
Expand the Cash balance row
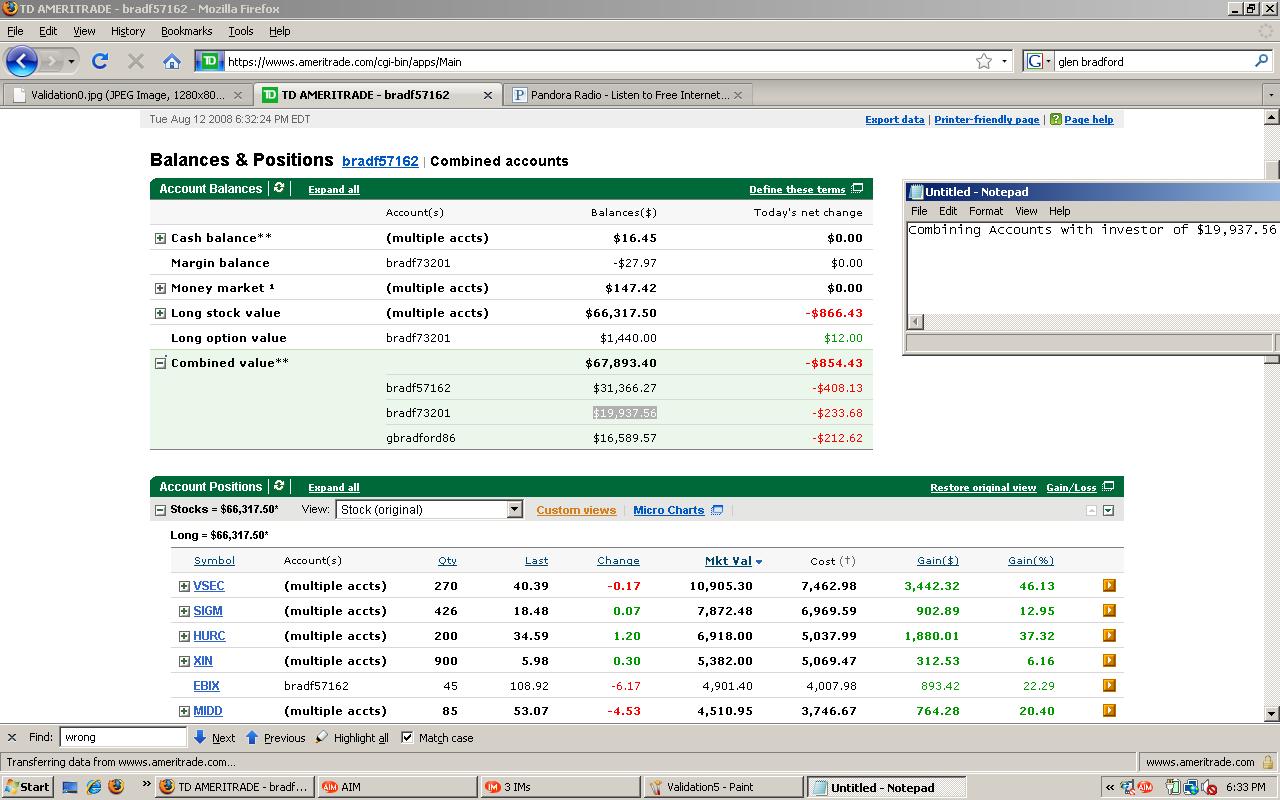[x=160, y=238]
